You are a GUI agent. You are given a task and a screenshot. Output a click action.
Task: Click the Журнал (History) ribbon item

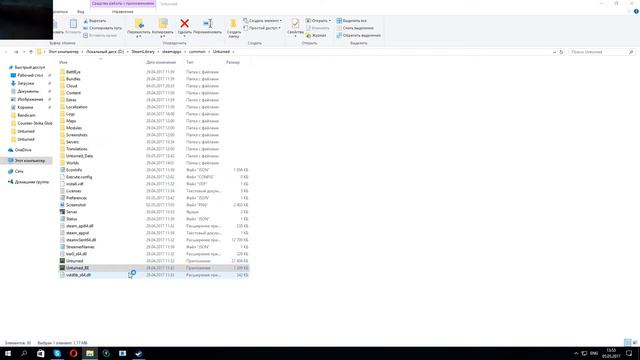coord(316,36)
